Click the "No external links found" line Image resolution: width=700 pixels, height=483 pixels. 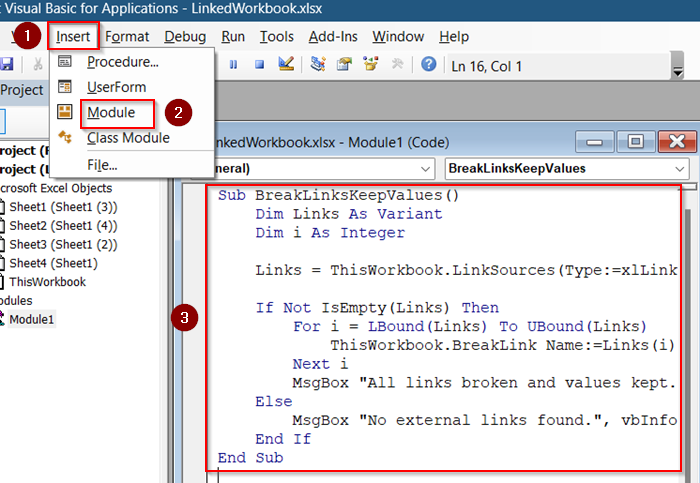[485, 421]
